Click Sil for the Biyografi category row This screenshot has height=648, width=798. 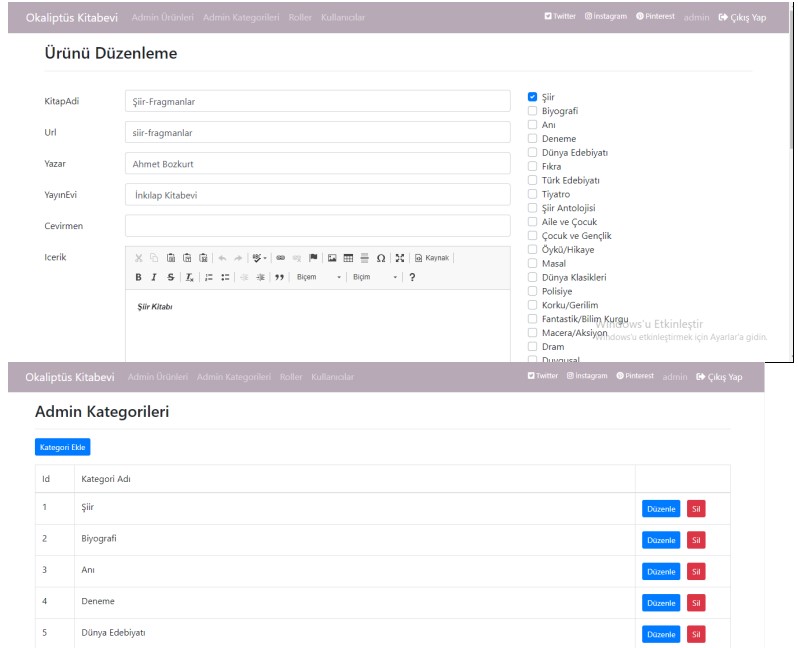click(696, 540)
